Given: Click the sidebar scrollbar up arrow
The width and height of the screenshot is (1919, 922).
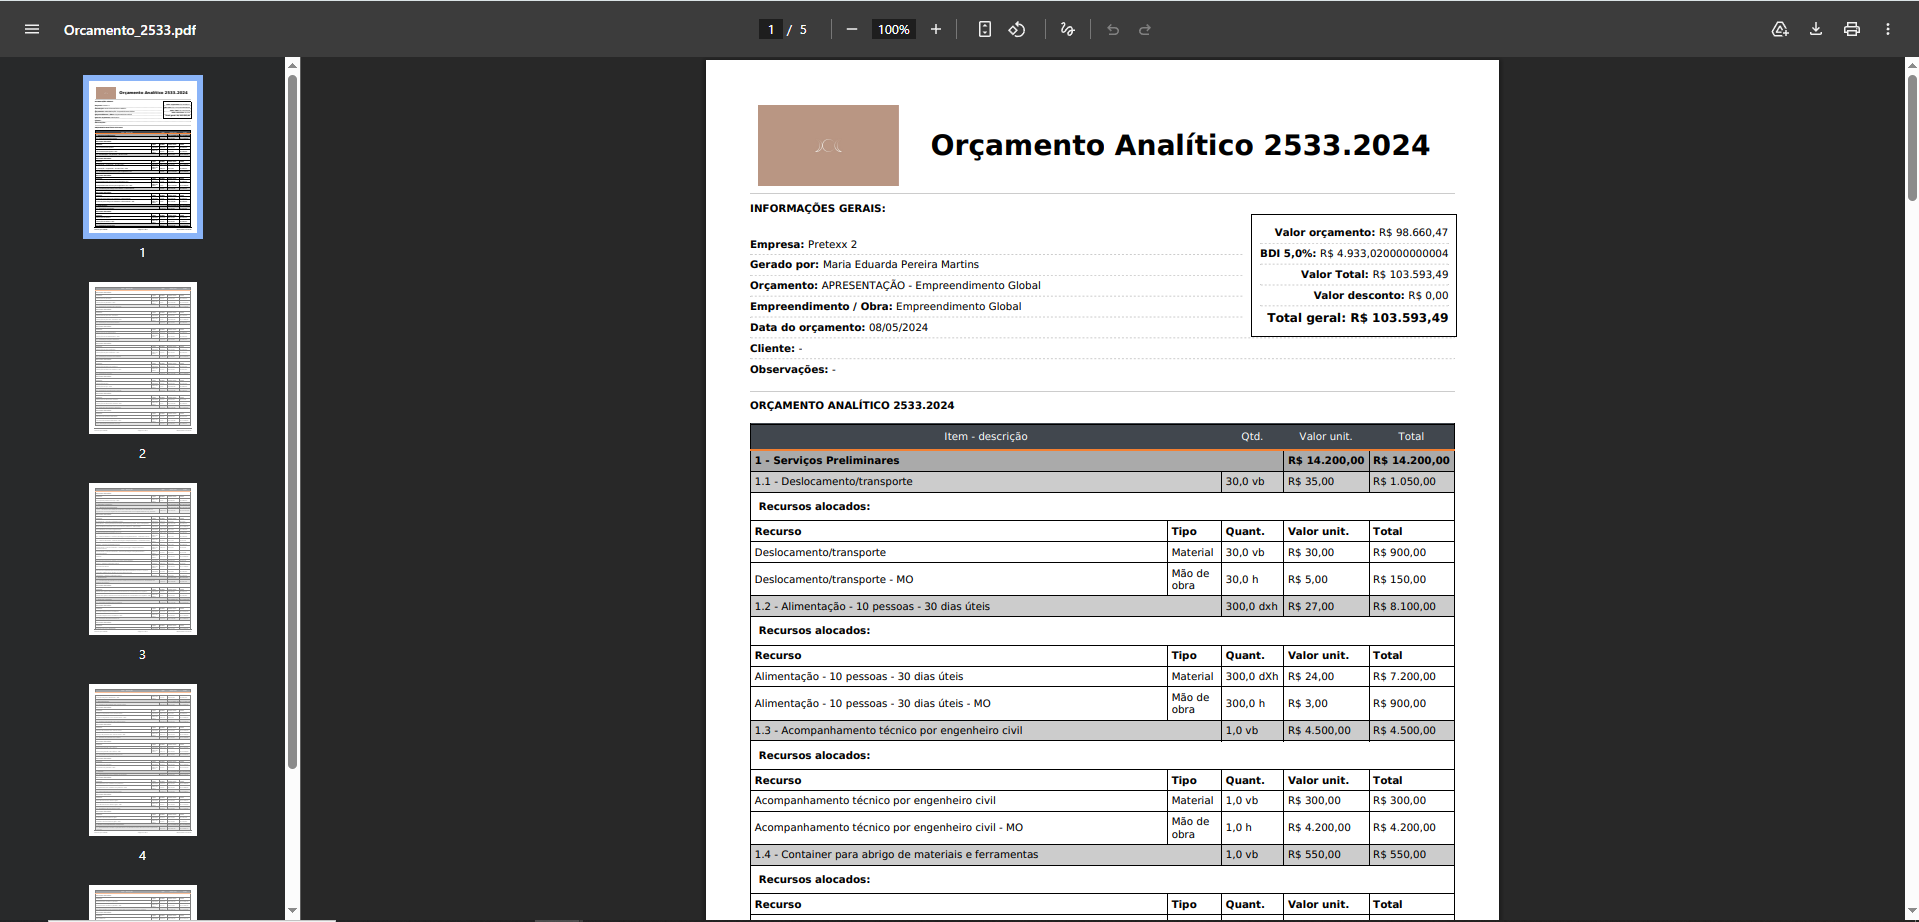Looking at the screenshot, I should pyautogui.click(x=292, y=65).
